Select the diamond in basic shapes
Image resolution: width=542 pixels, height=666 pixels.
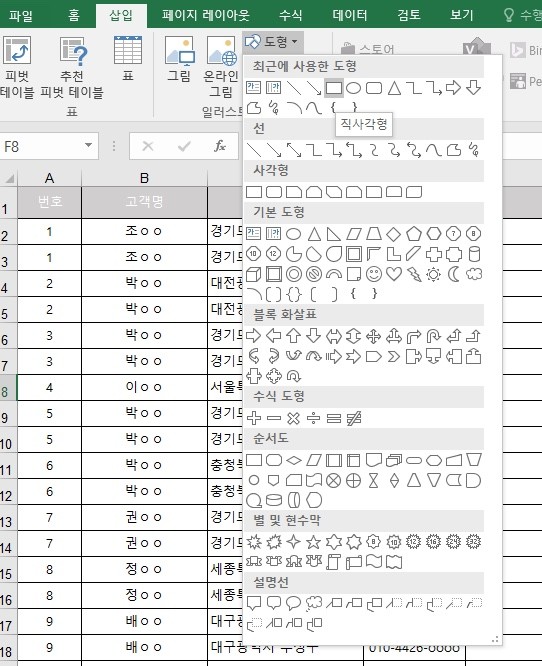[394, 234]
